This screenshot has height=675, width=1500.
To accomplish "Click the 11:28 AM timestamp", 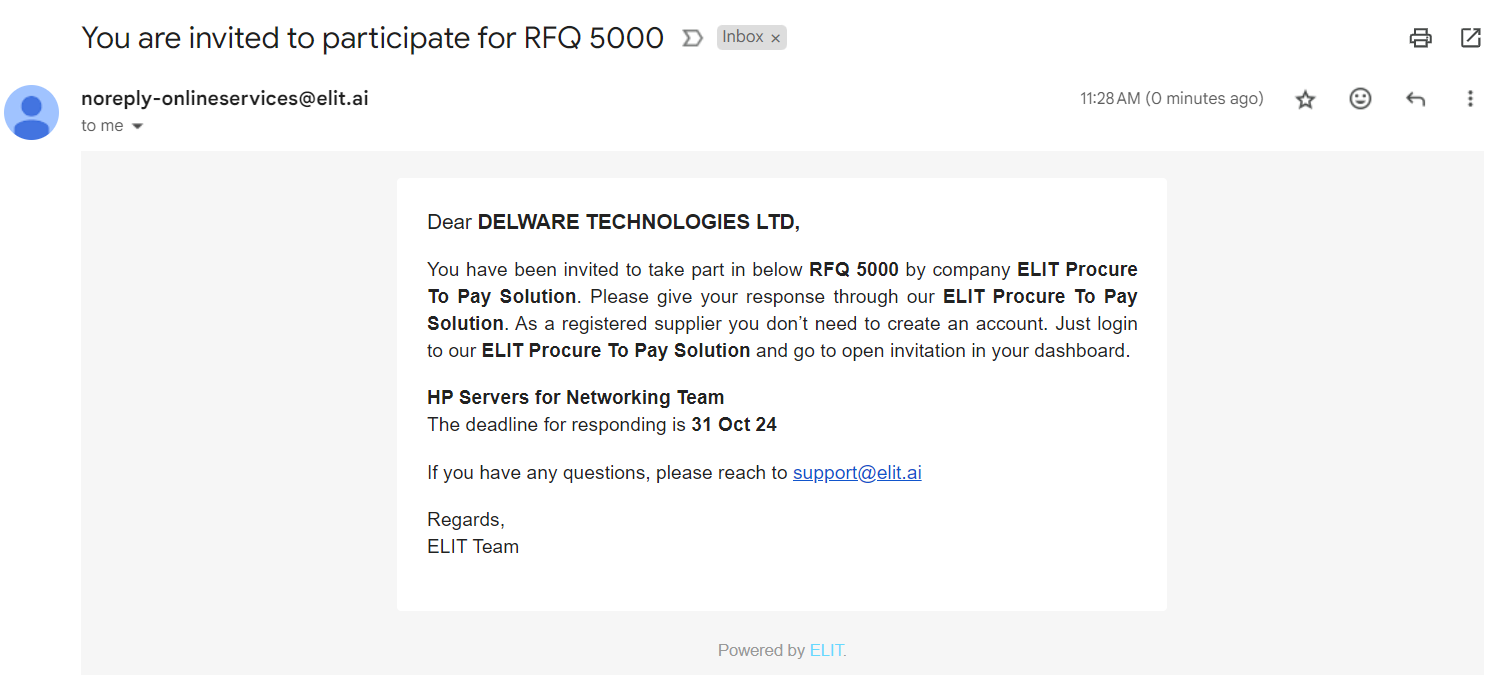I will pyautogui.click(x=1171, y=99).
